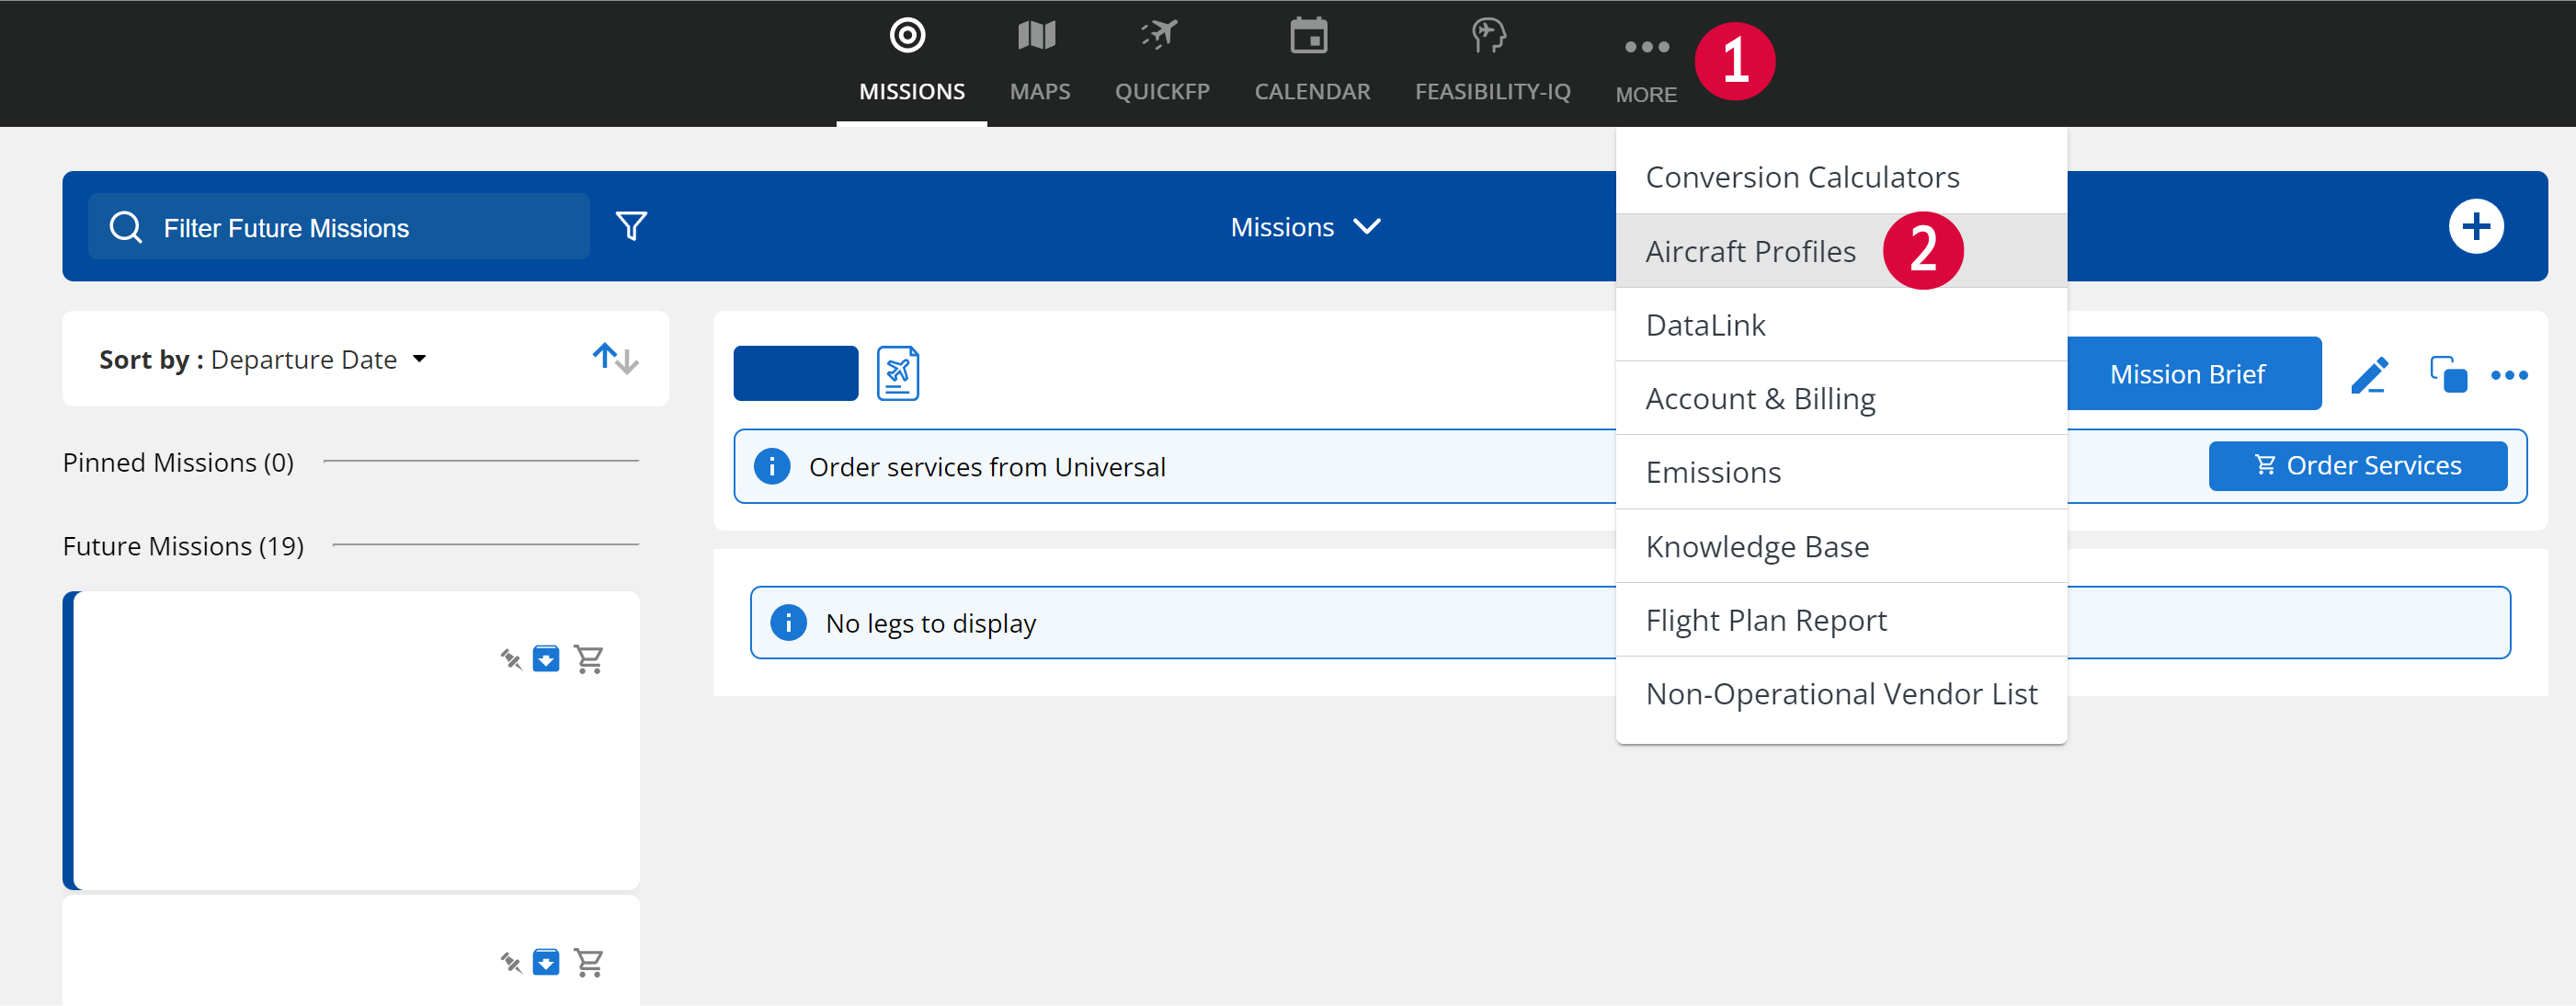Open mission more options ellipsis
This screenshot has width=2576, height=1006.
click(x=2509, y=376)
